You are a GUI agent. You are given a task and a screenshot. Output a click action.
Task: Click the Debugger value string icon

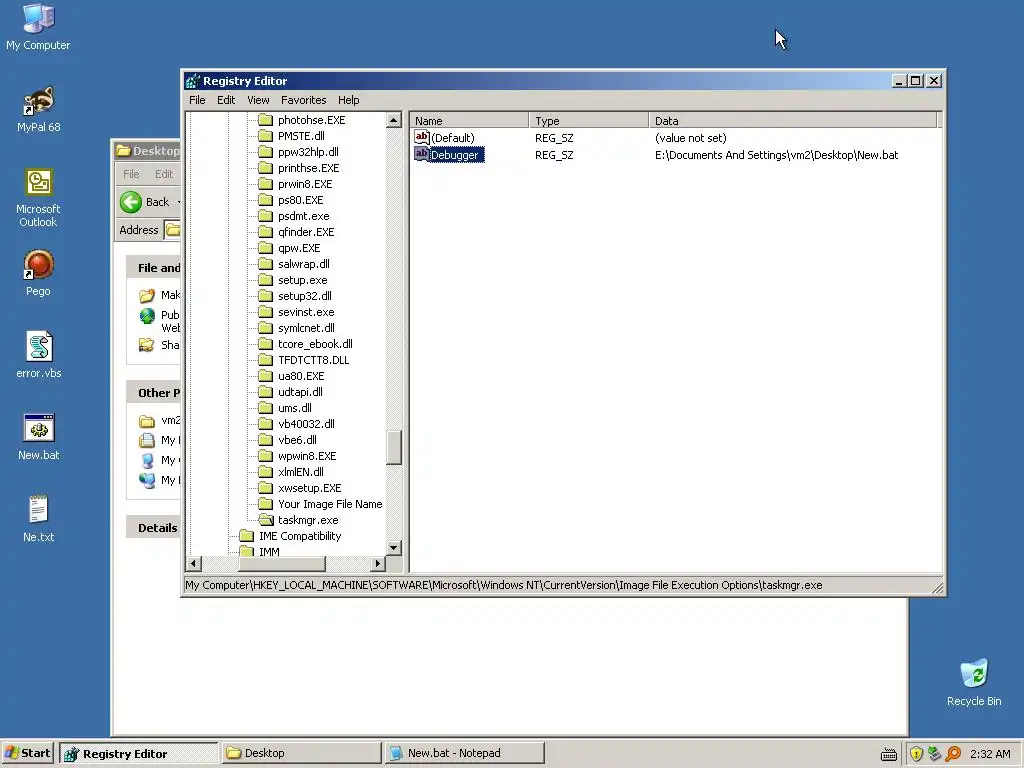tap(421, 154)
